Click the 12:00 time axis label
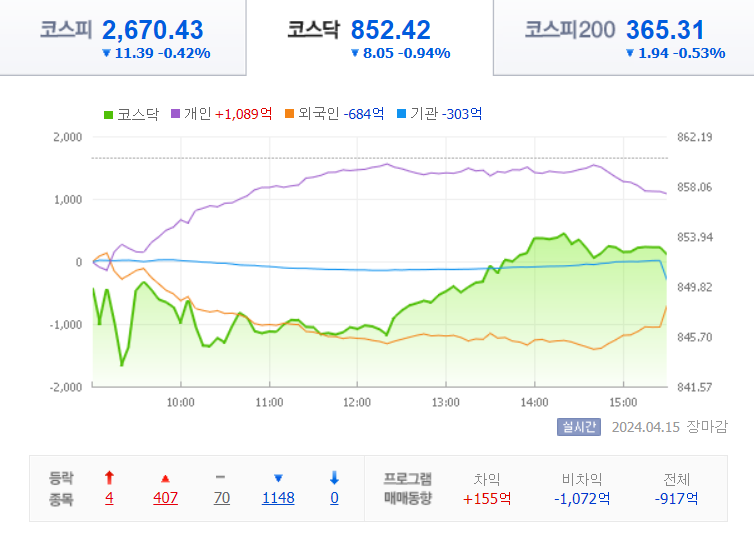The width and height of the screenshot is (754, 550). [357, 402]
